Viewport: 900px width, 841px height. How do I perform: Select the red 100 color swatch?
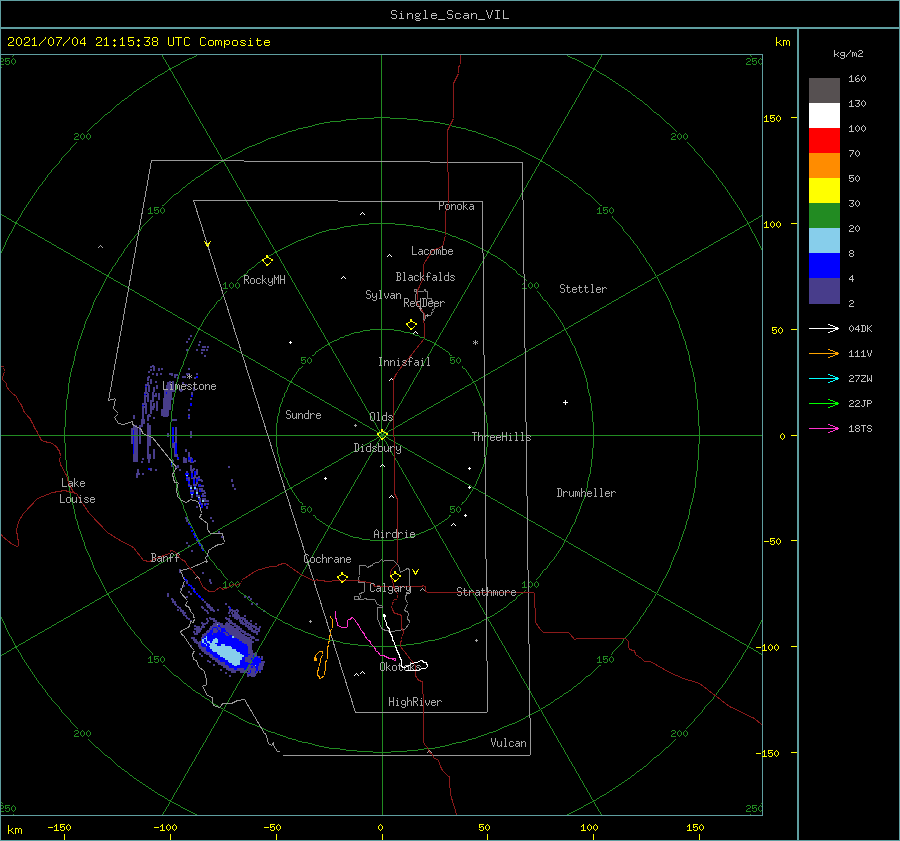824,141
